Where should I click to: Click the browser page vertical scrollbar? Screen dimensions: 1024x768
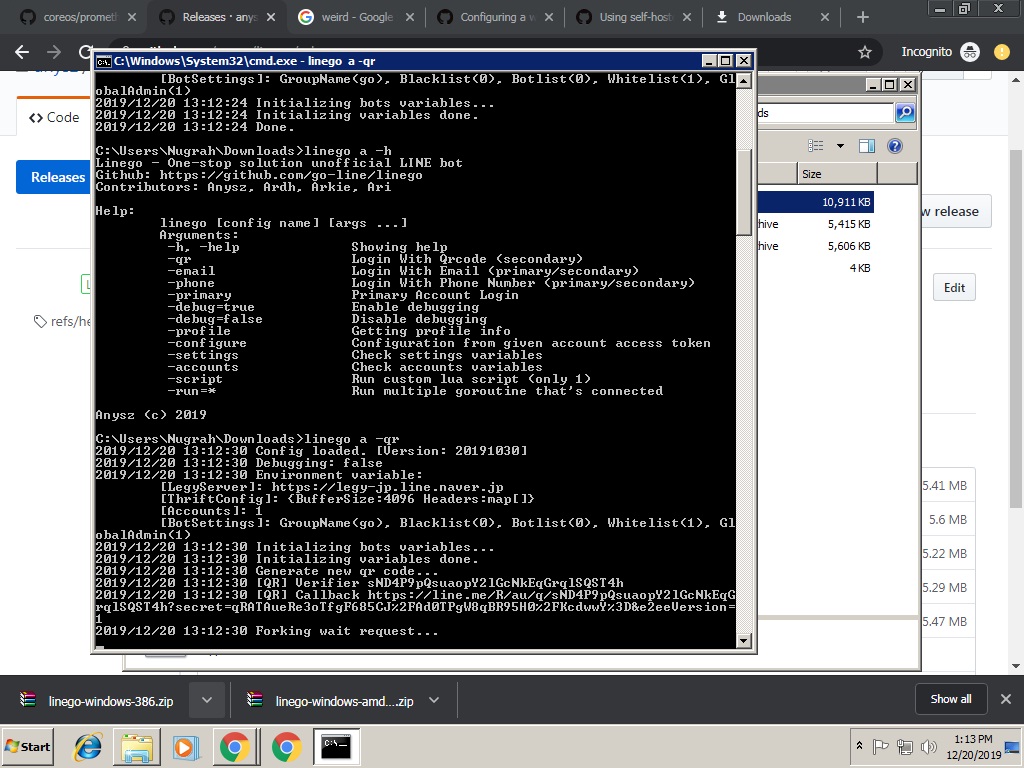point(1016,327)
